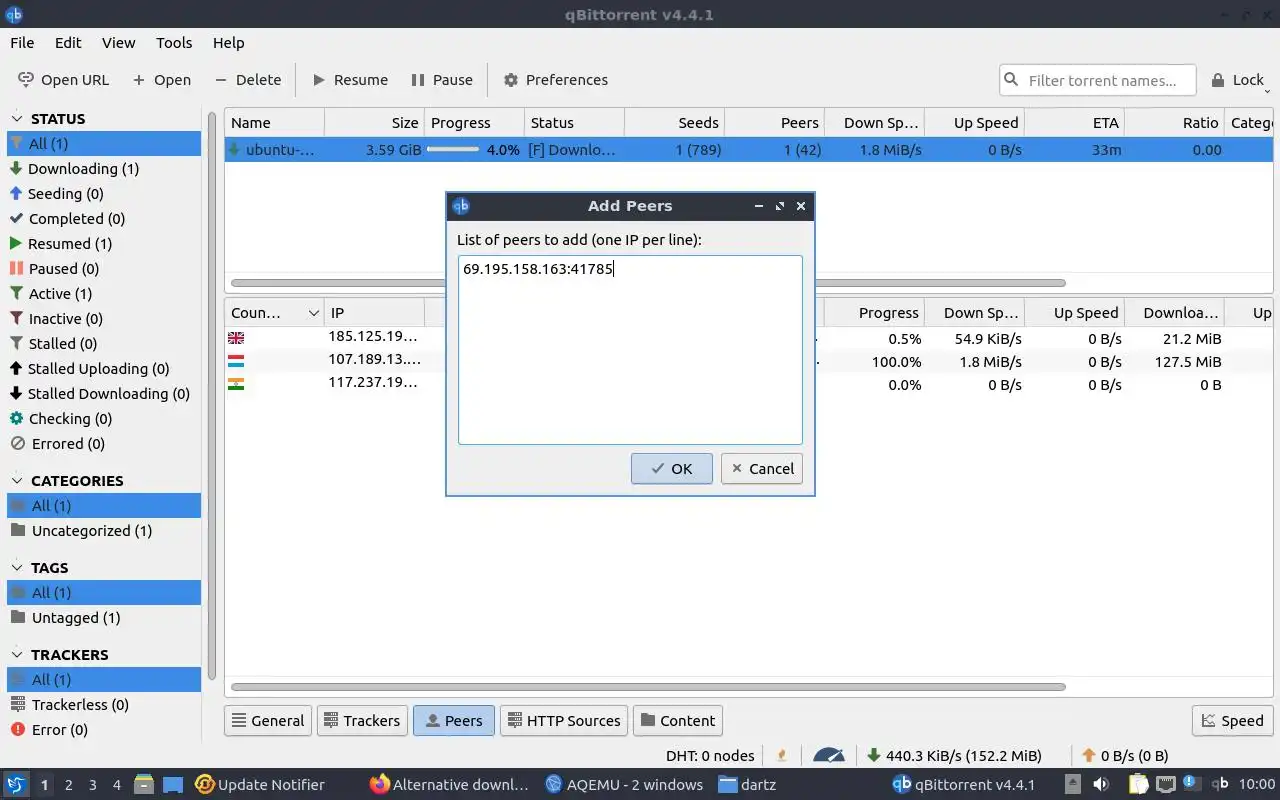
Task: Collapse the STATUS section in sidebar
Action: (16, 118)
